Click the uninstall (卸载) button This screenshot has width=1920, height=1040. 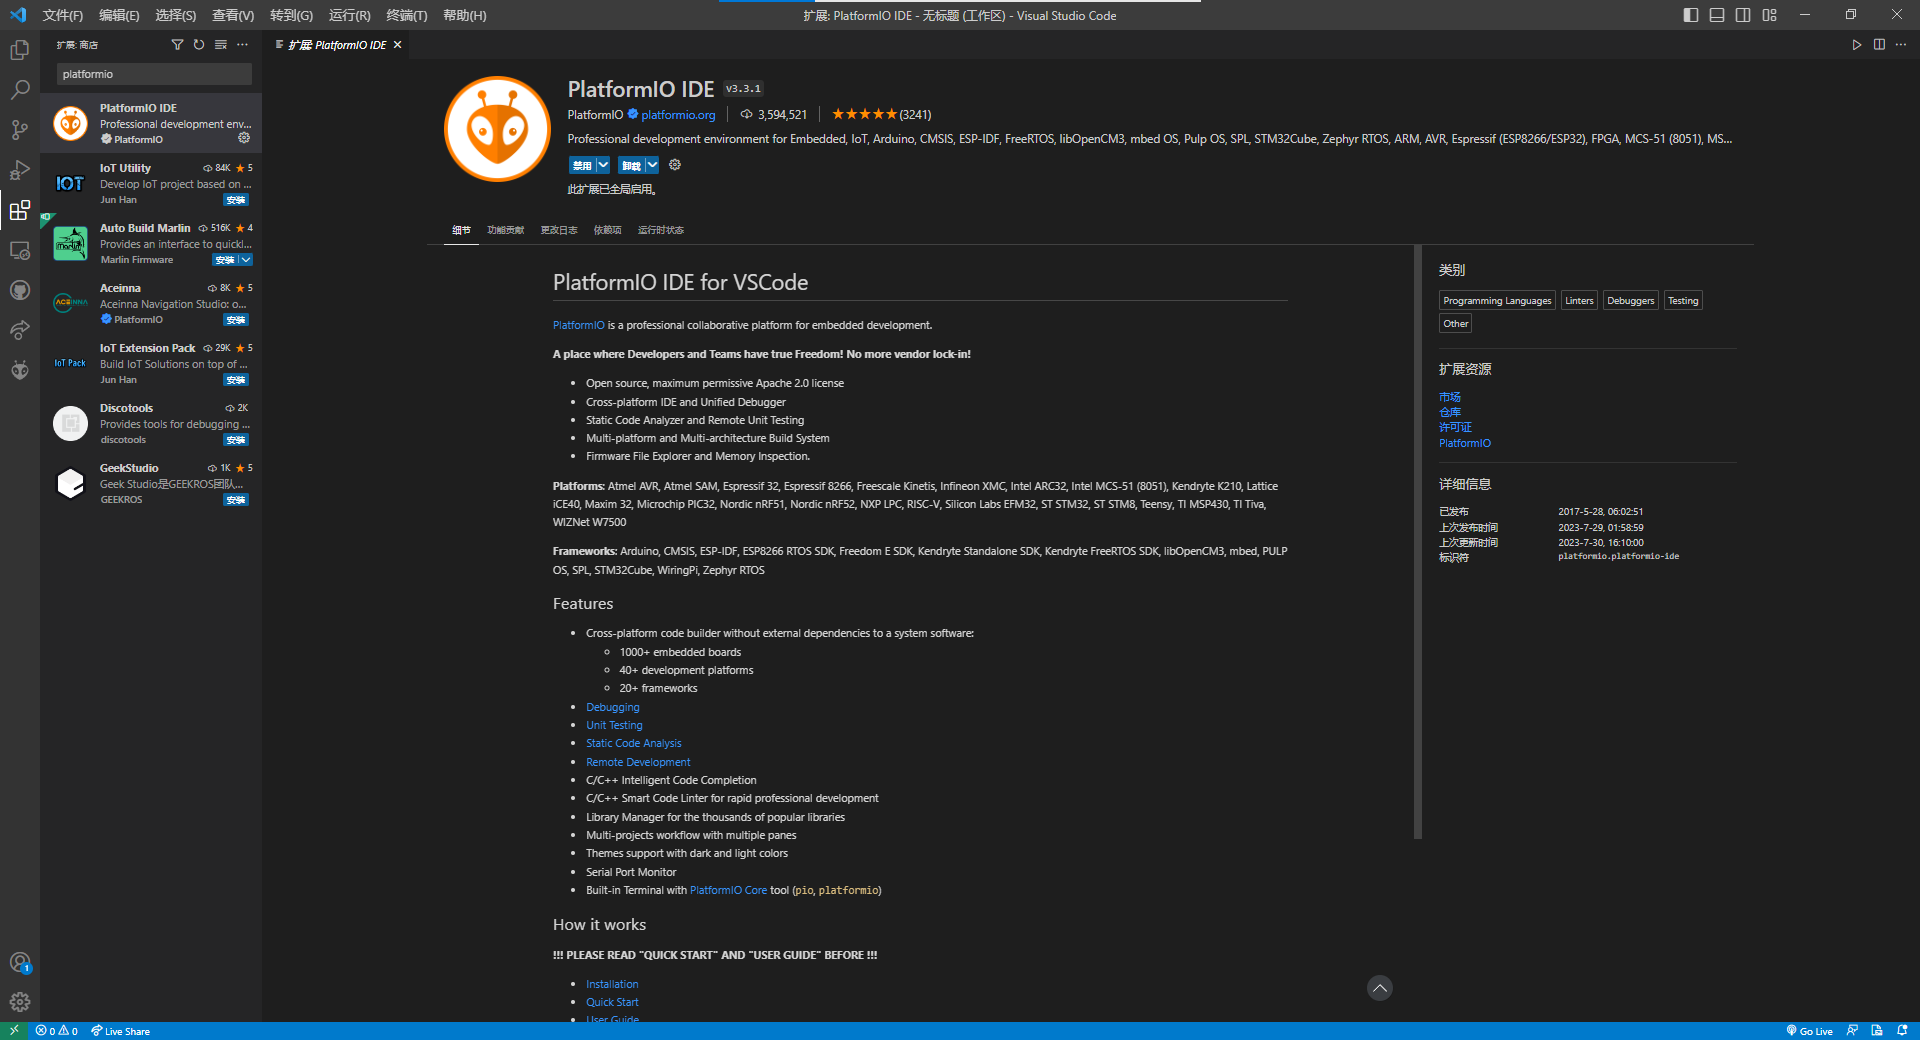pyautogui.click(x=631, y=165)
